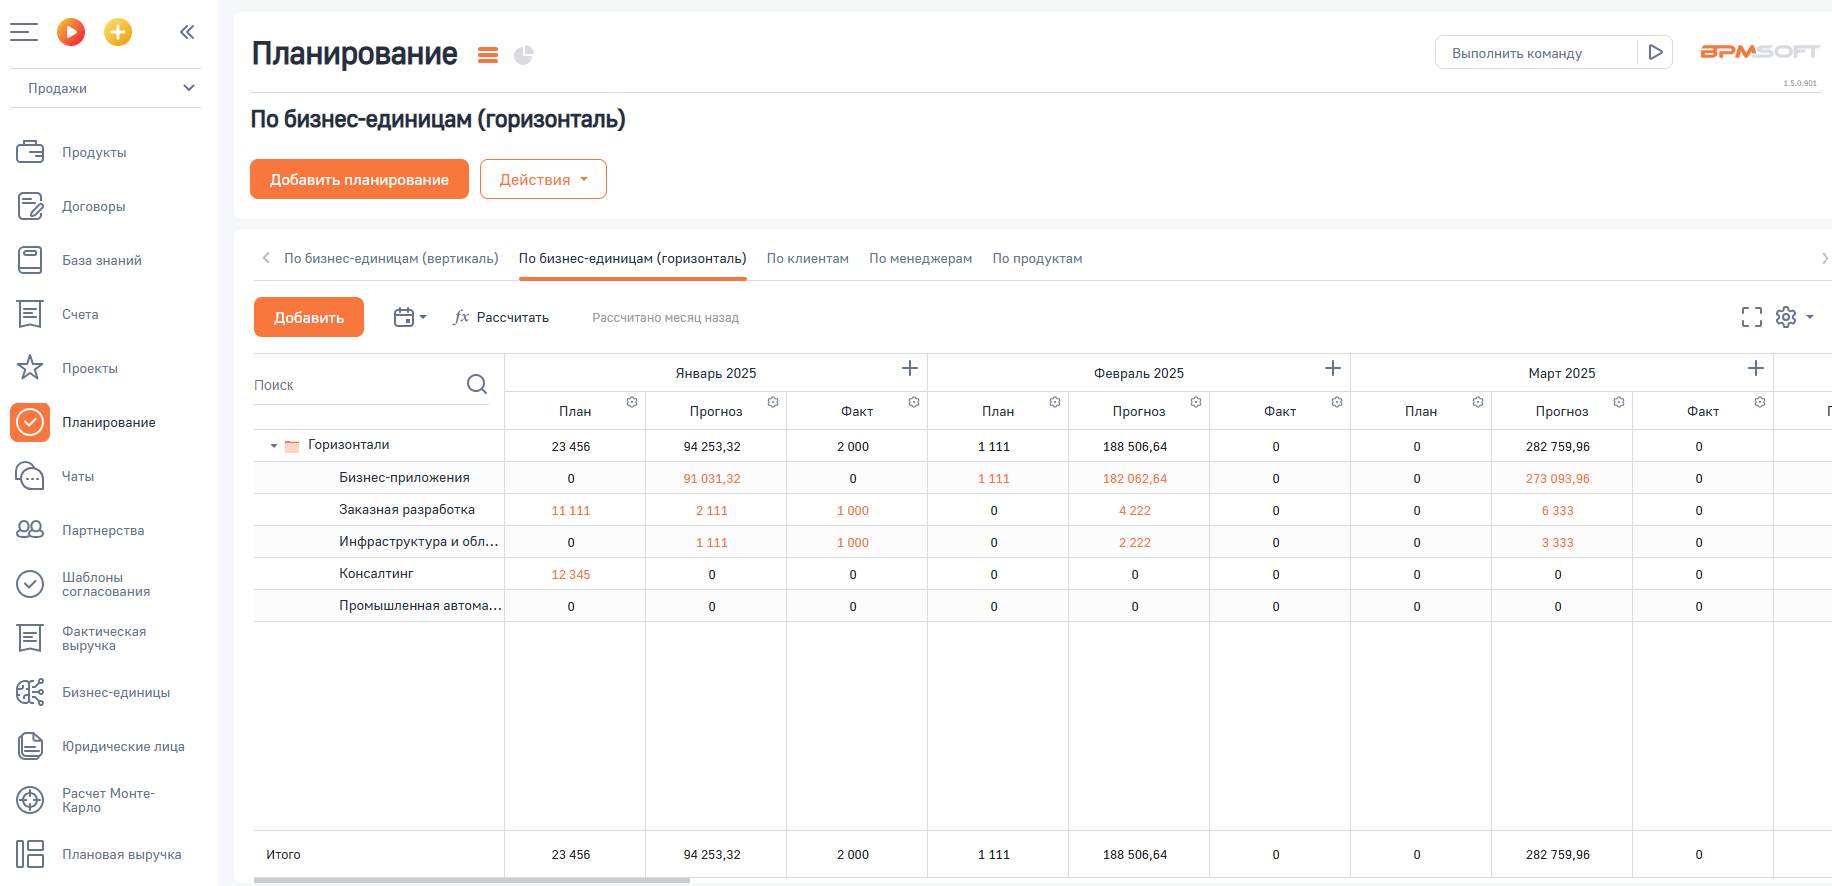
Task: Click the Итого totals row label
Action: coord(283,855)
